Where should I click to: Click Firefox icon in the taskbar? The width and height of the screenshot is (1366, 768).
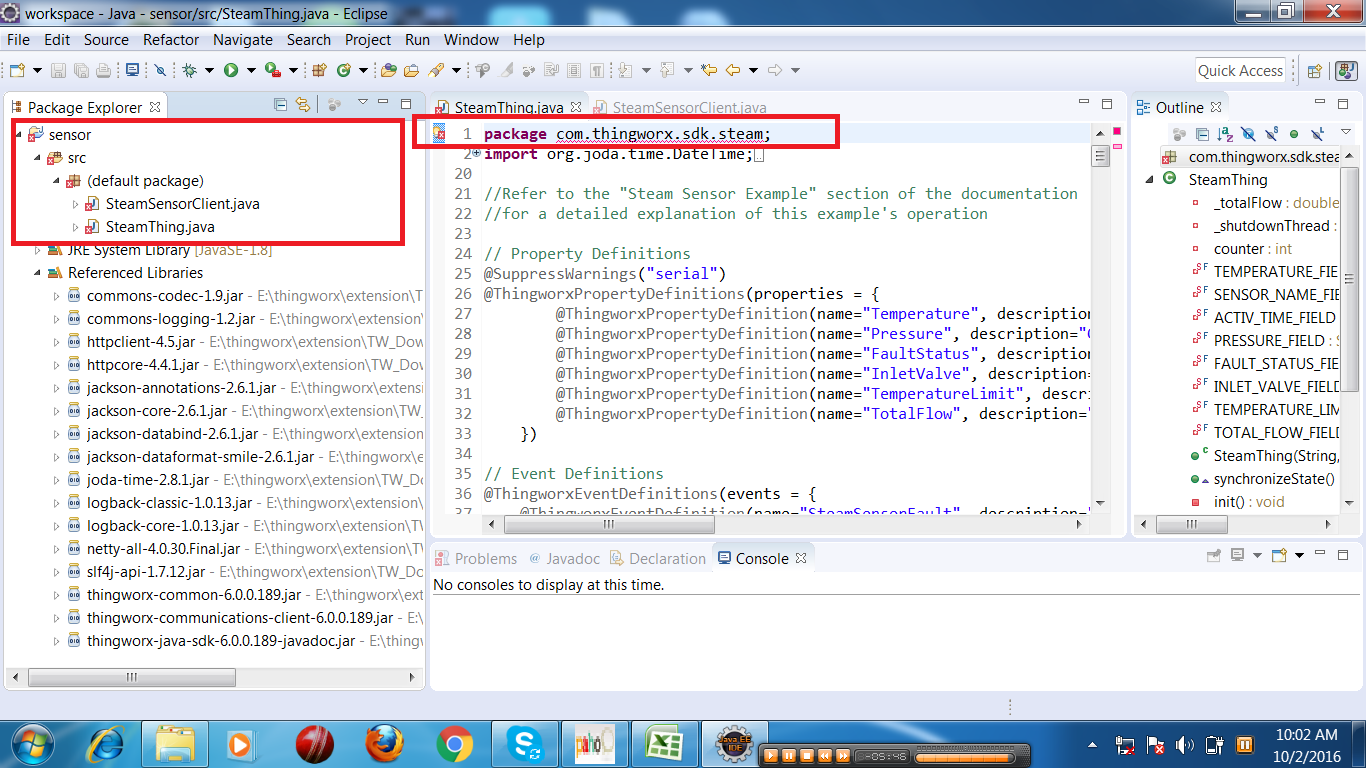384,744
